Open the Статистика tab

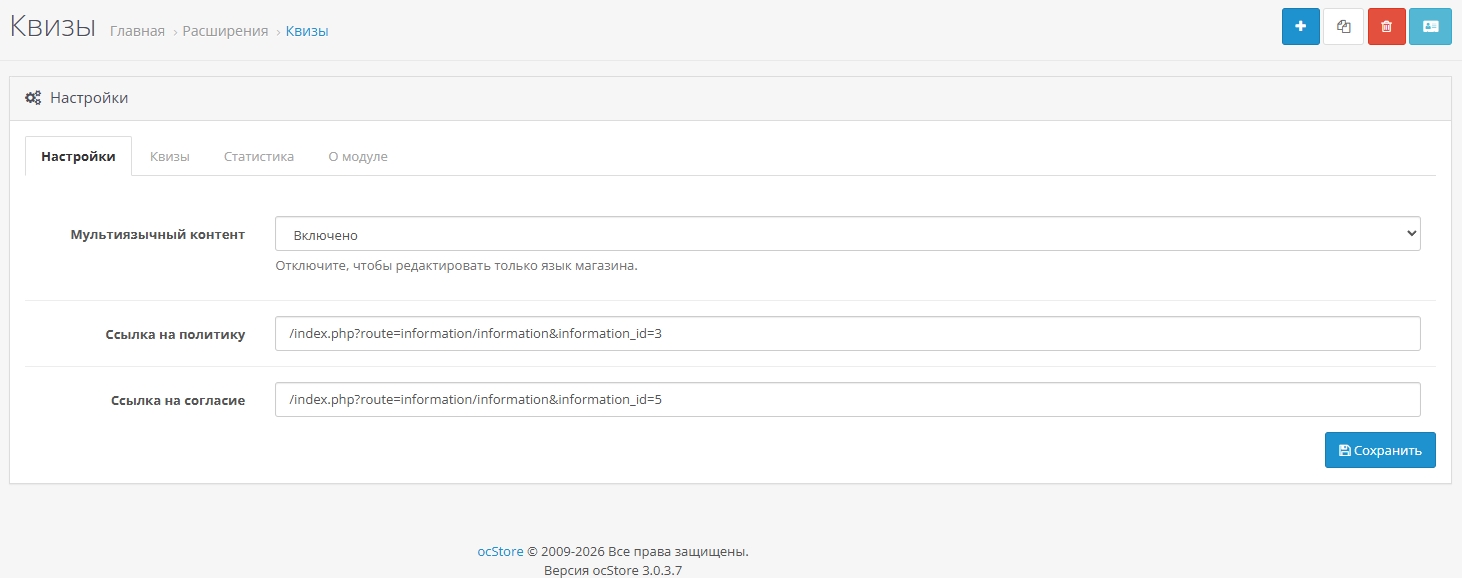click(x=259, y=157)
